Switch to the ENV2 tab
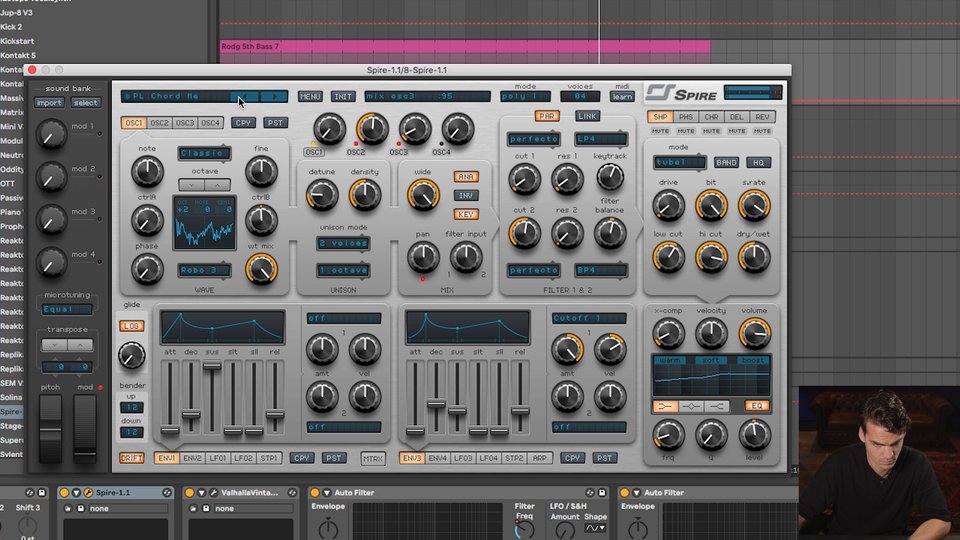 (192, 458)
